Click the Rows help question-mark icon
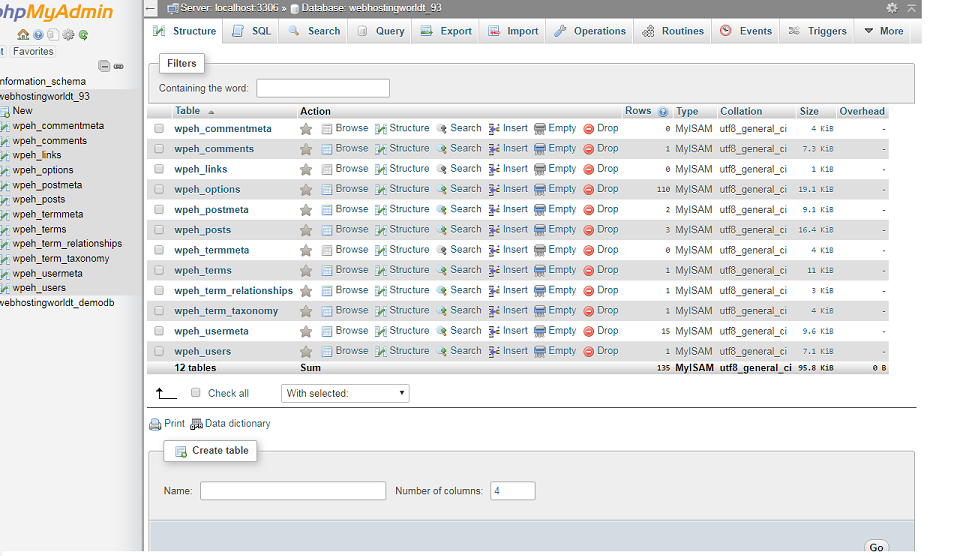963x556 pixels. pos(663,112)
